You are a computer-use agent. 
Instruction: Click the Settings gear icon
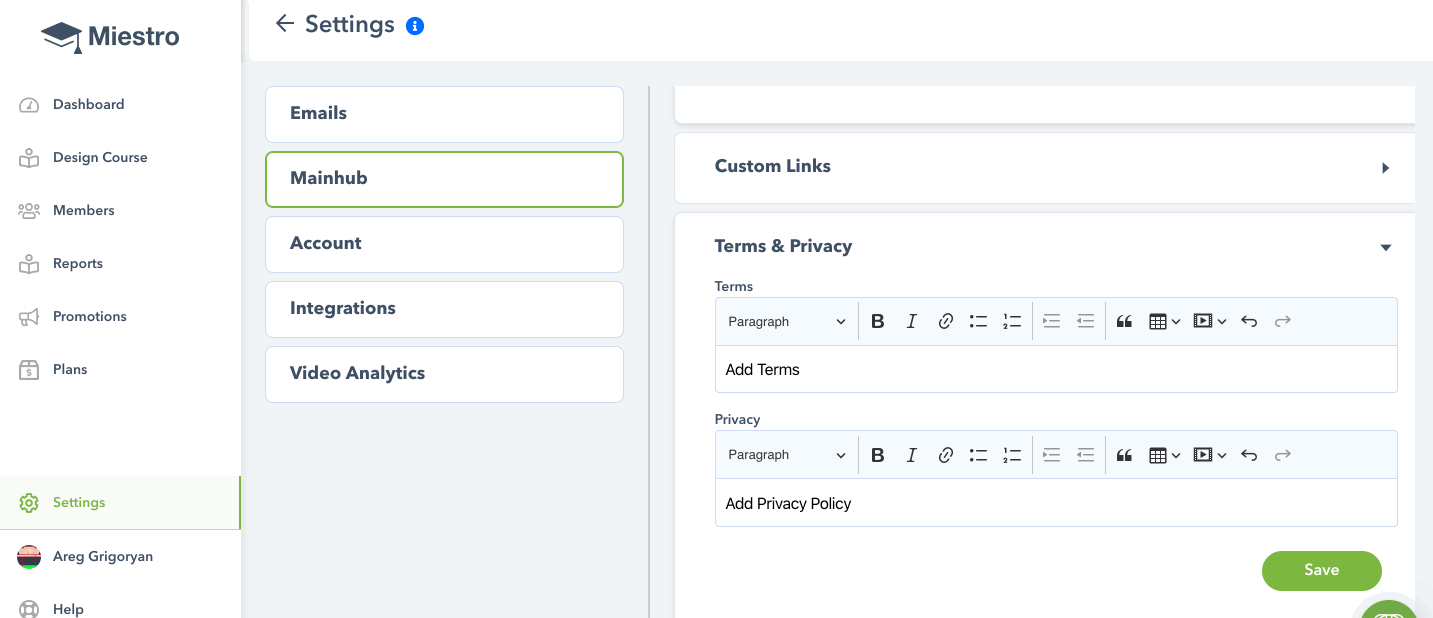point(29,503)
